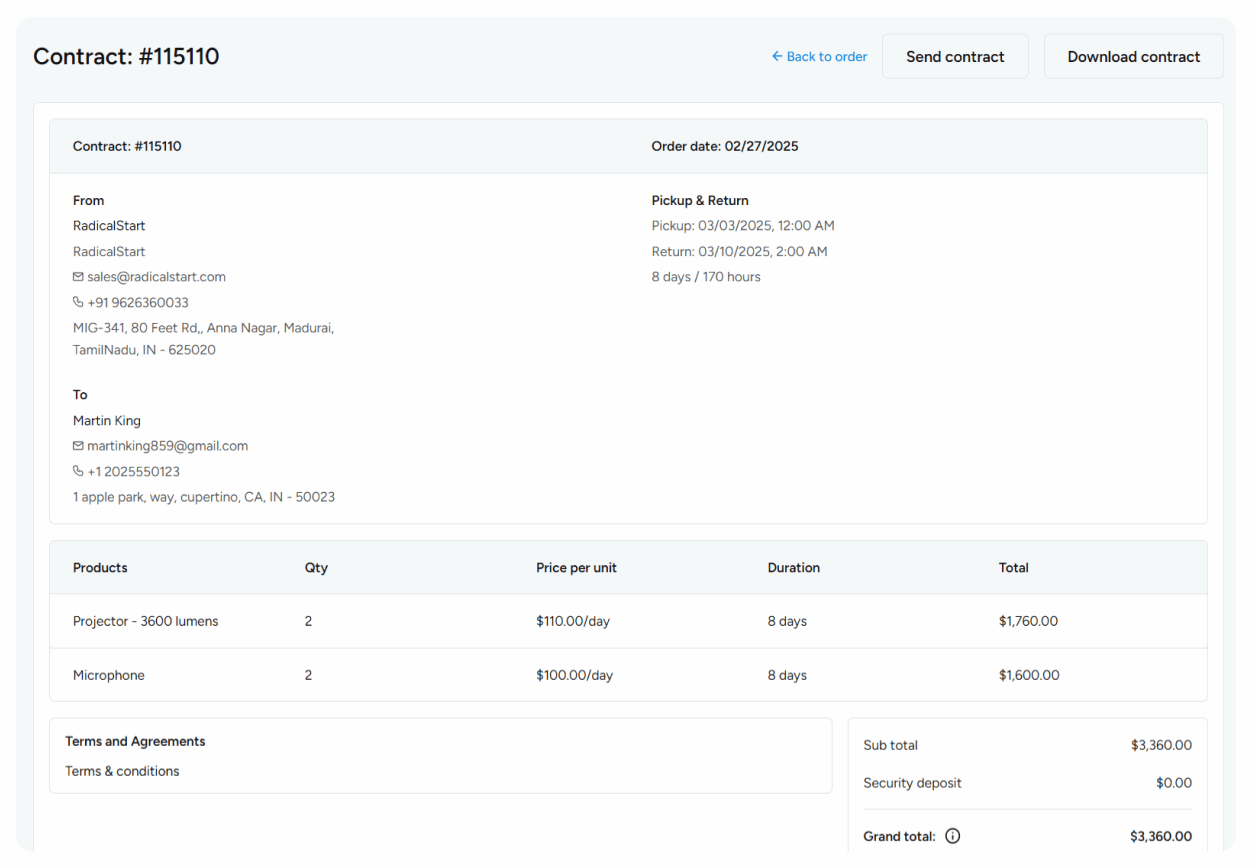This screenshot has width=1252, height=867.
Task: Click the info icon beside Grand total
Action: click(x=952, y=836)
